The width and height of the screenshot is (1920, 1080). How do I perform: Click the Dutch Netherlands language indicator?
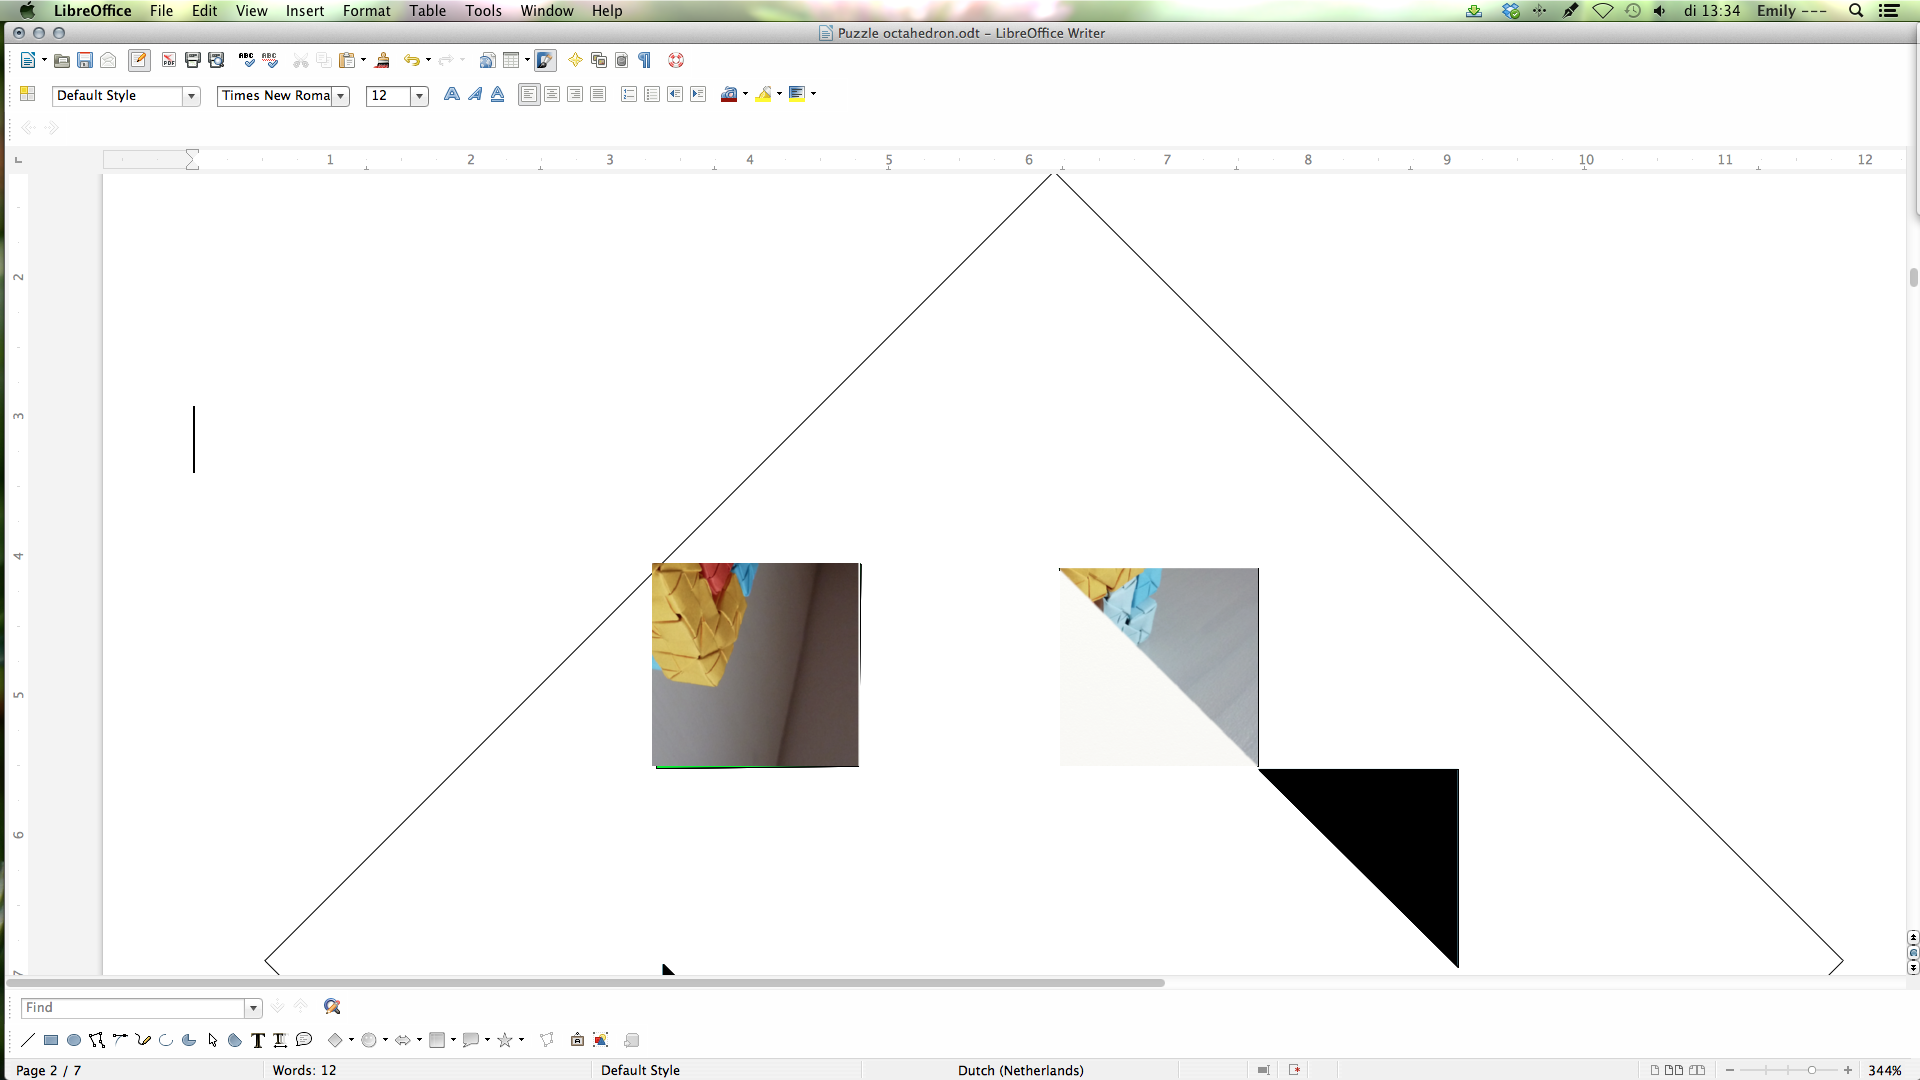click(x=1022, y=1069)
